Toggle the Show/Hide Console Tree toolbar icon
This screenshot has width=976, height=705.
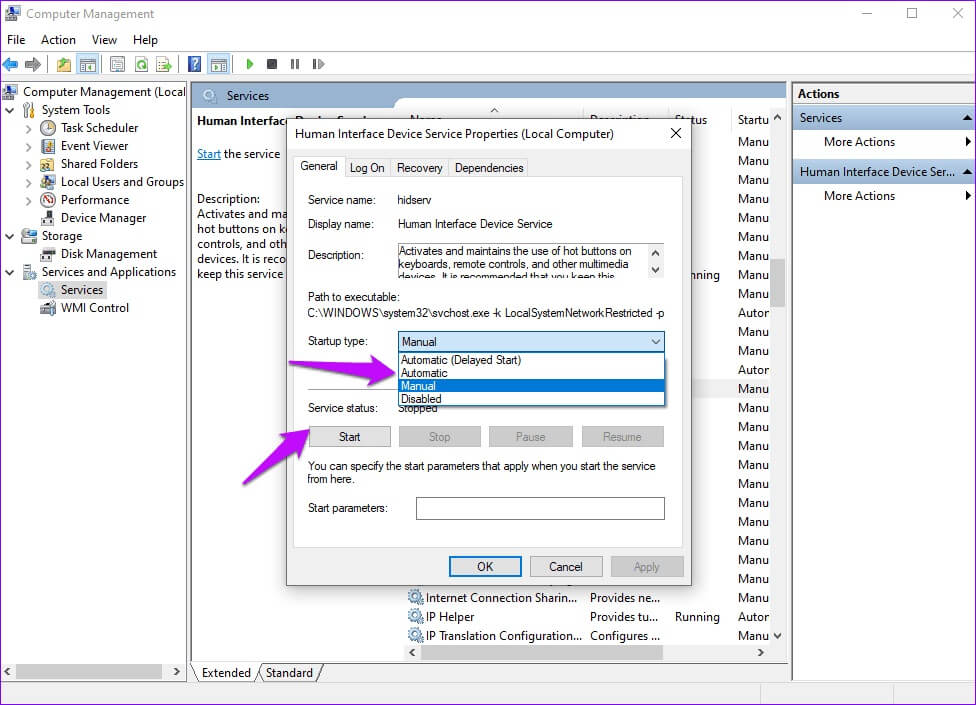(x=87, y=64)
